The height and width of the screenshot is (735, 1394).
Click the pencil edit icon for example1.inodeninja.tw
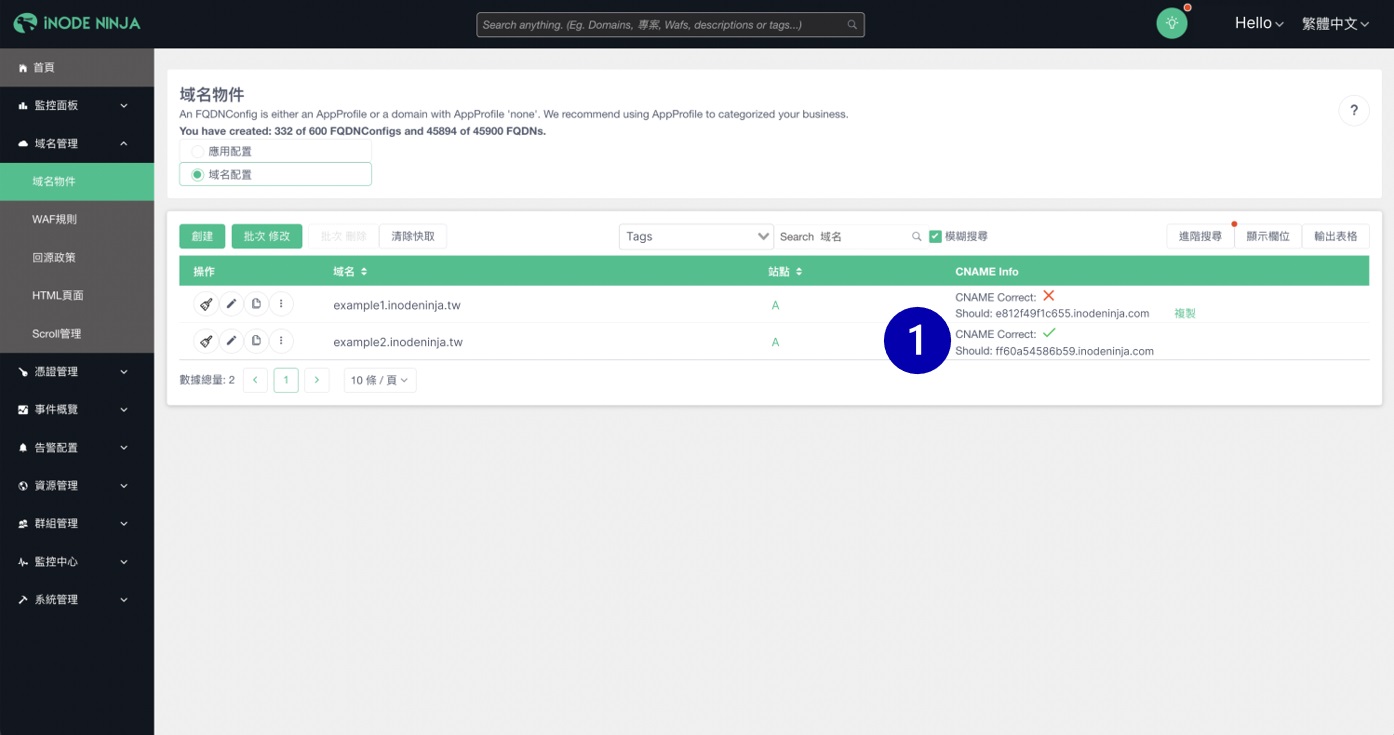pos(231,304)
